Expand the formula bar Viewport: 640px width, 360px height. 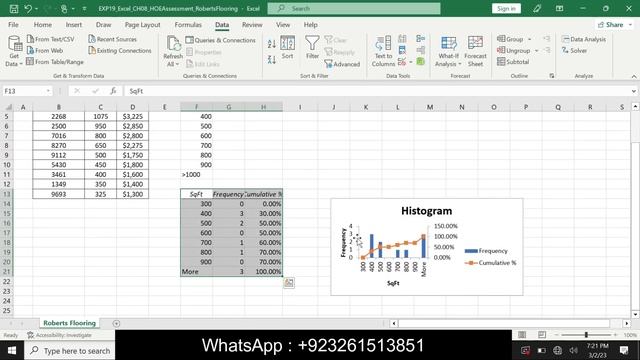click(x=633, y=91)
